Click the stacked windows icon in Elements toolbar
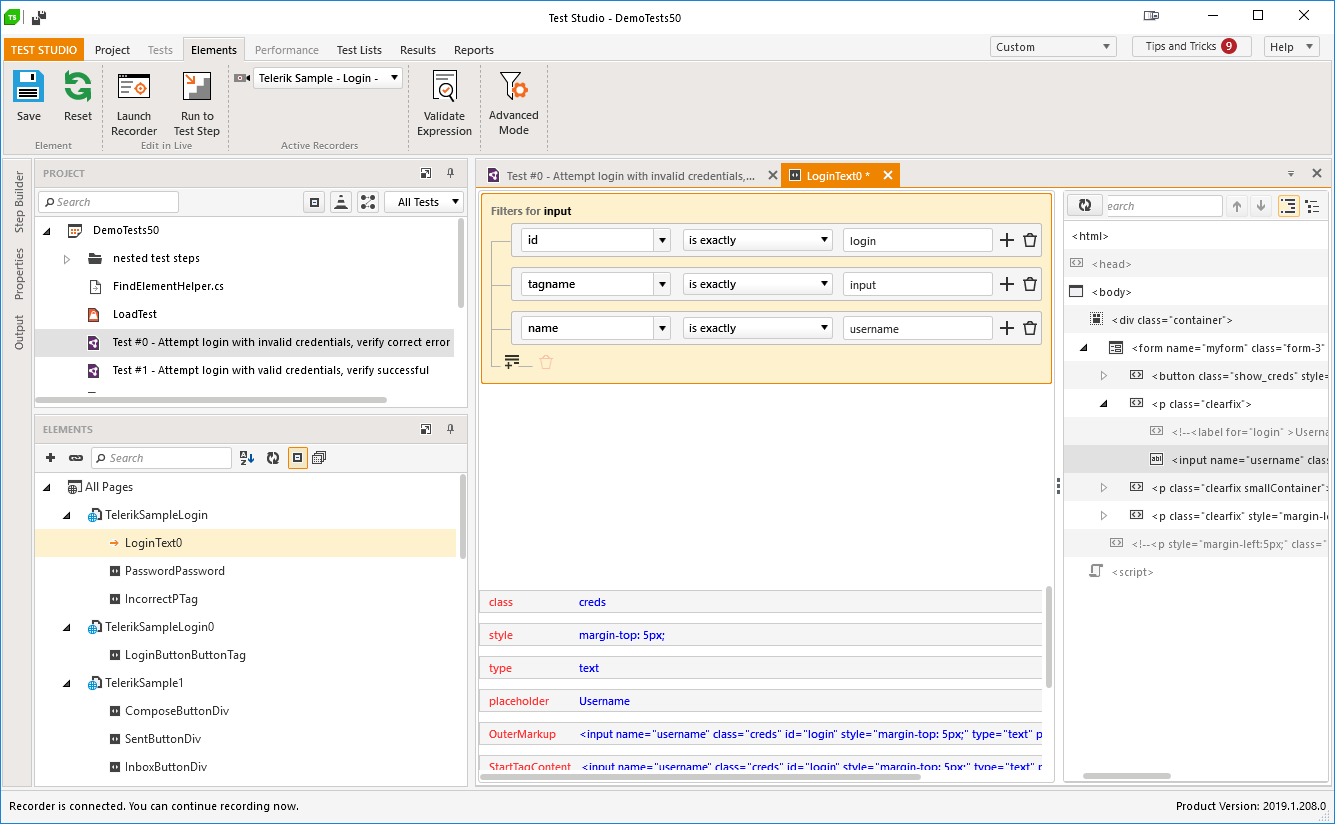1335x824 pixels. pos(319,458)
